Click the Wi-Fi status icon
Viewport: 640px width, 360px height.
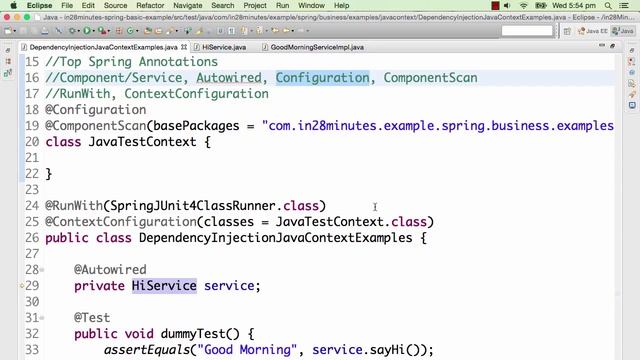524,6
